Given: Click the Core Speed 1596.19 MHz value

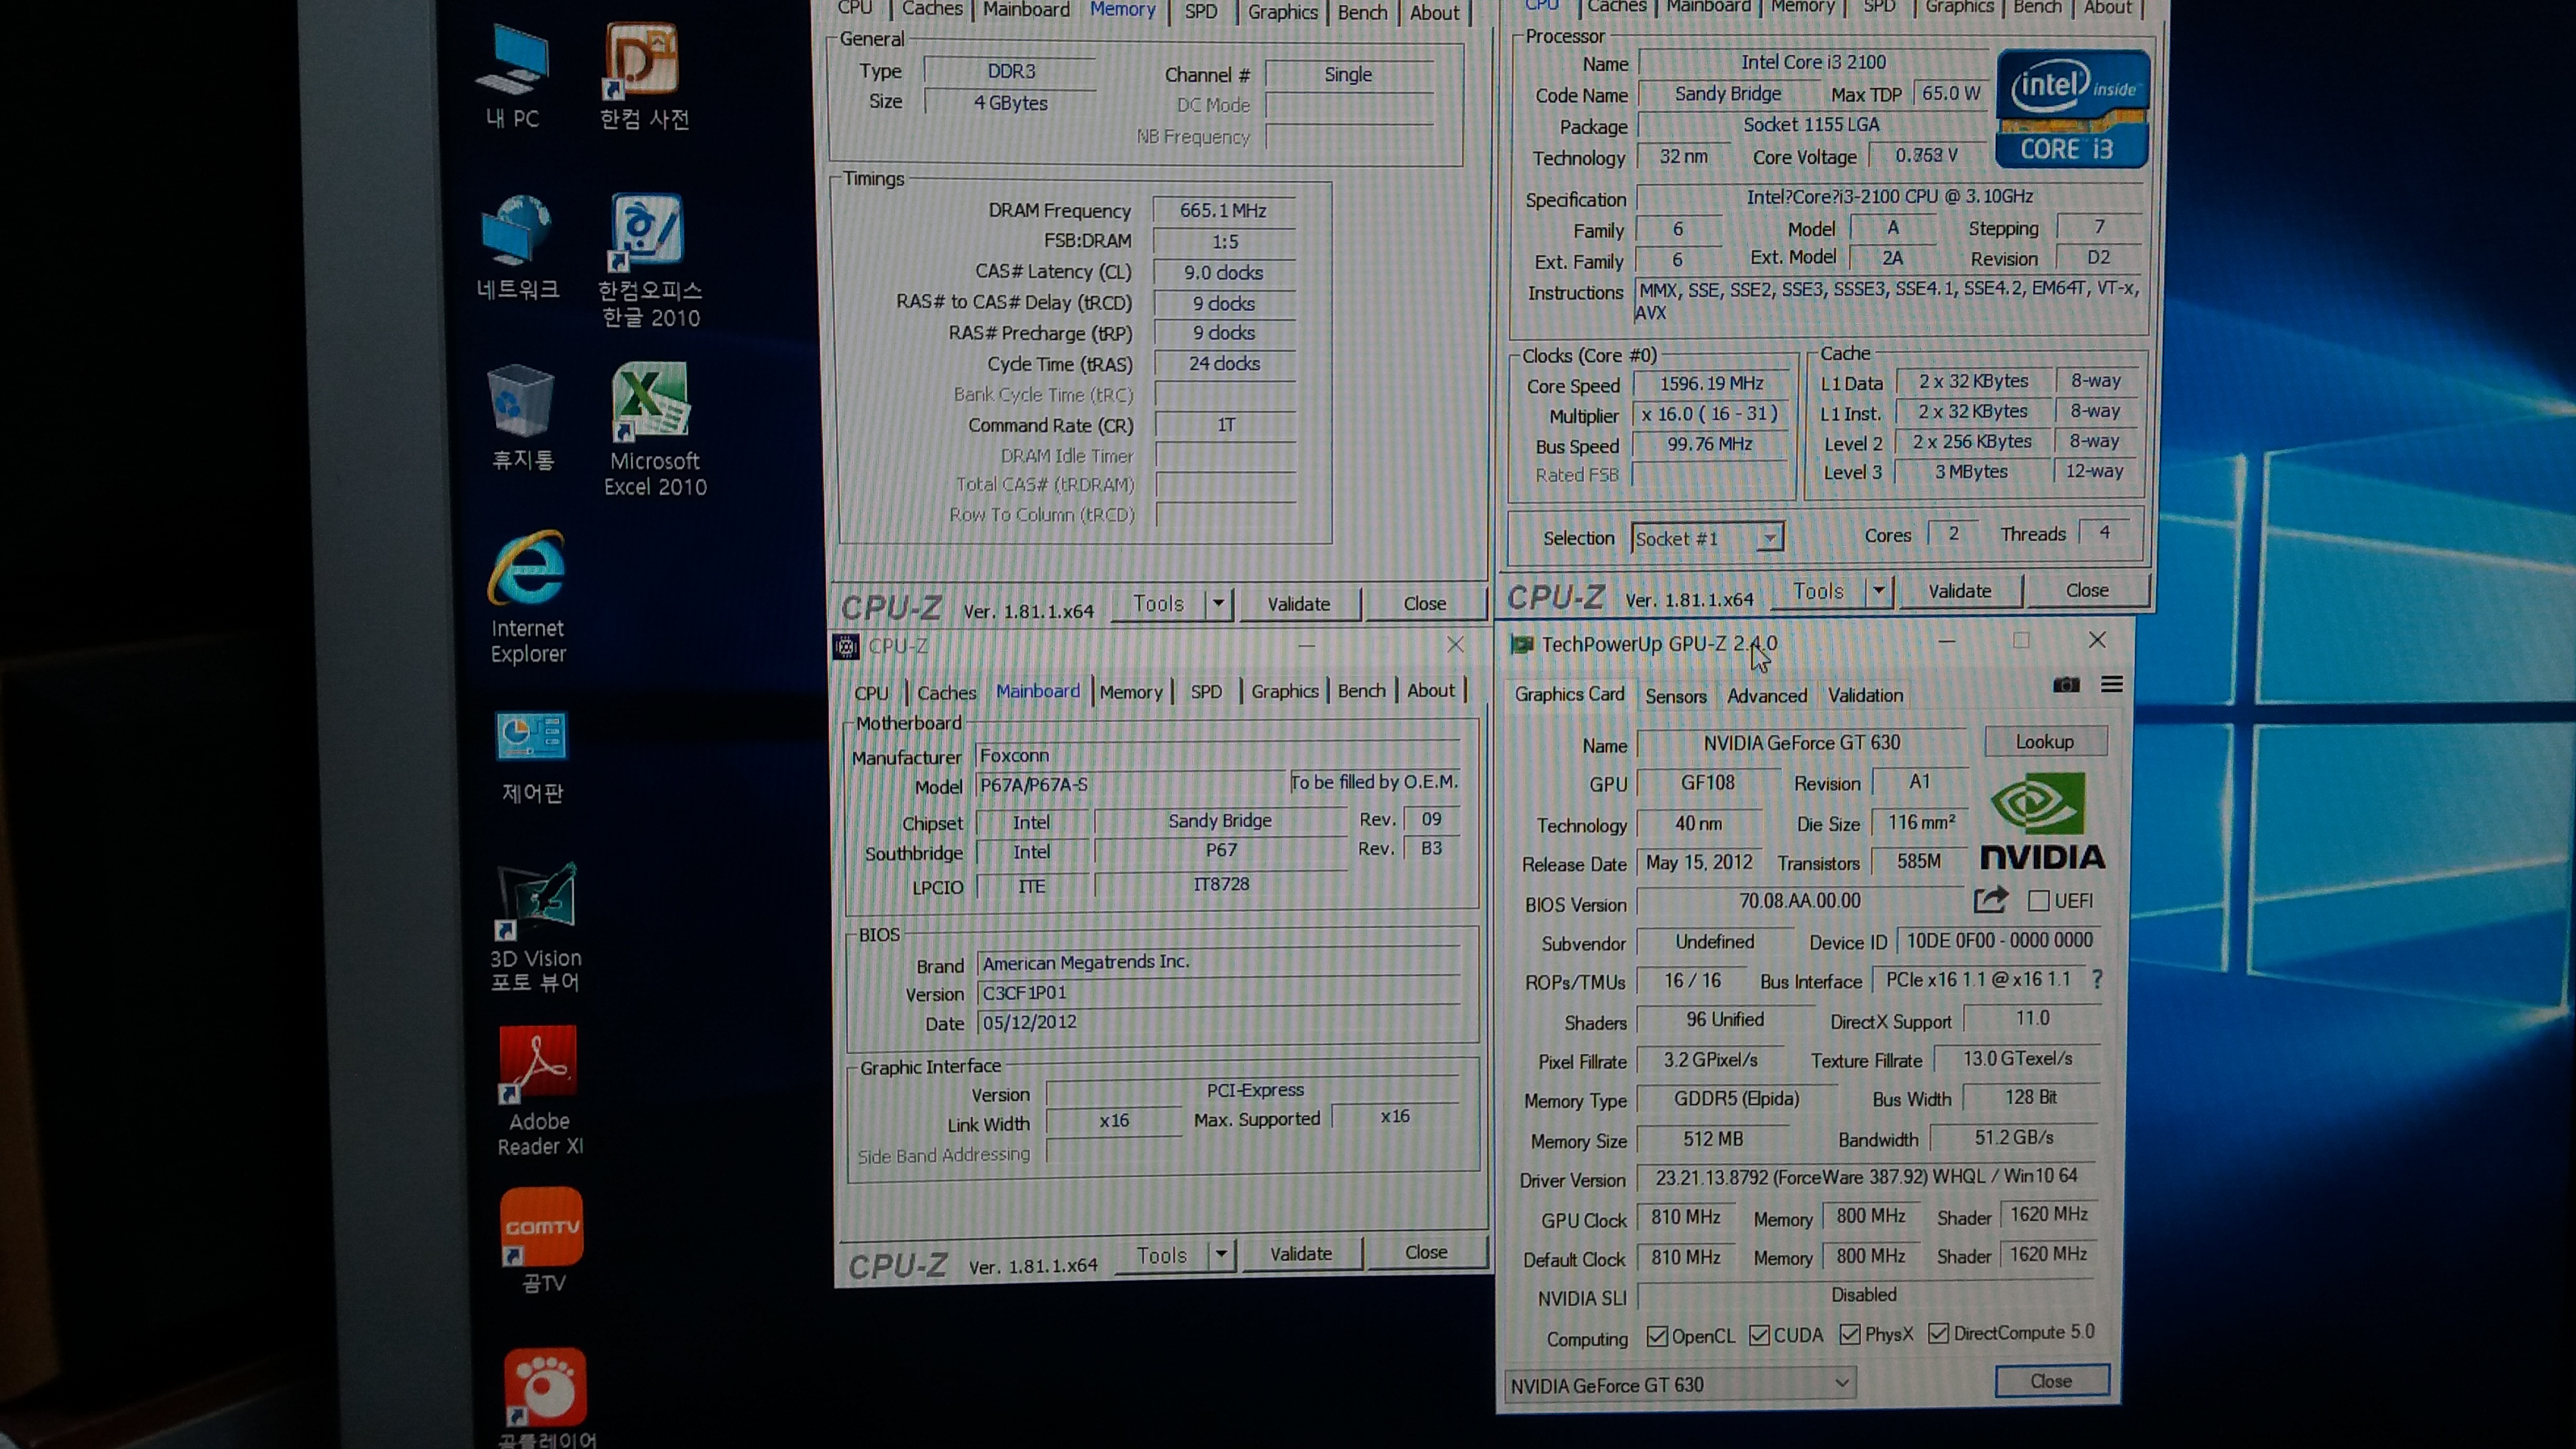Looking at the screenshot, I should tap(1711, 384).
